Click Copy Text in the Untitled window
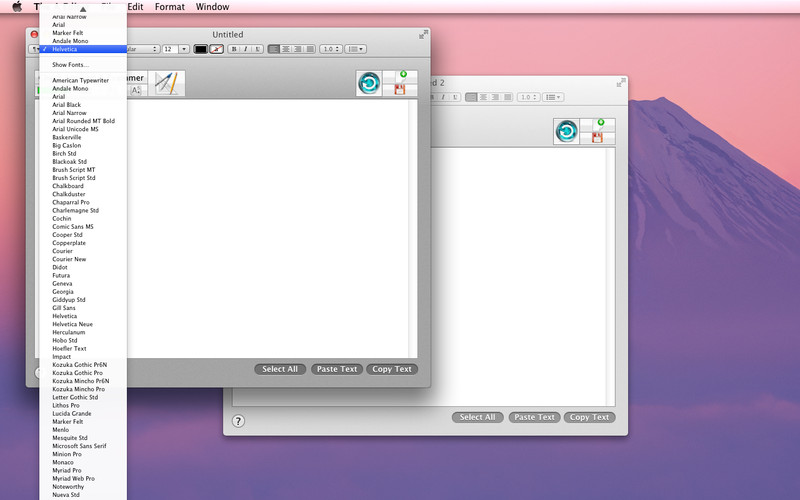The width and height of the screenshot is (800, 500). tap(392, 369)
